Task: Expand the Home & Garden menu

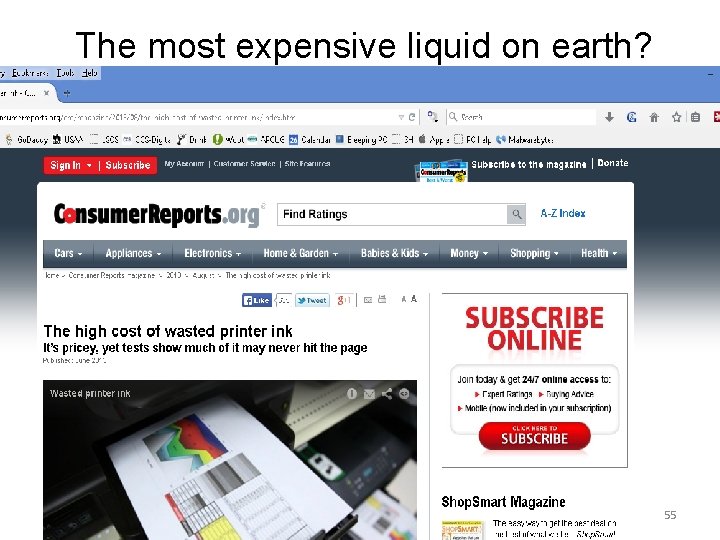Action: coord(301,253)
